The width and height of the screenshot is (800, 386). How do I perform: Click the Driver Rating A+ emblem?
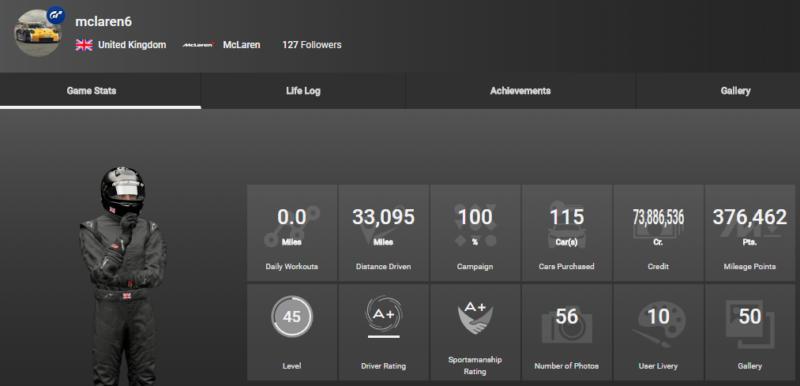[384, 314]
